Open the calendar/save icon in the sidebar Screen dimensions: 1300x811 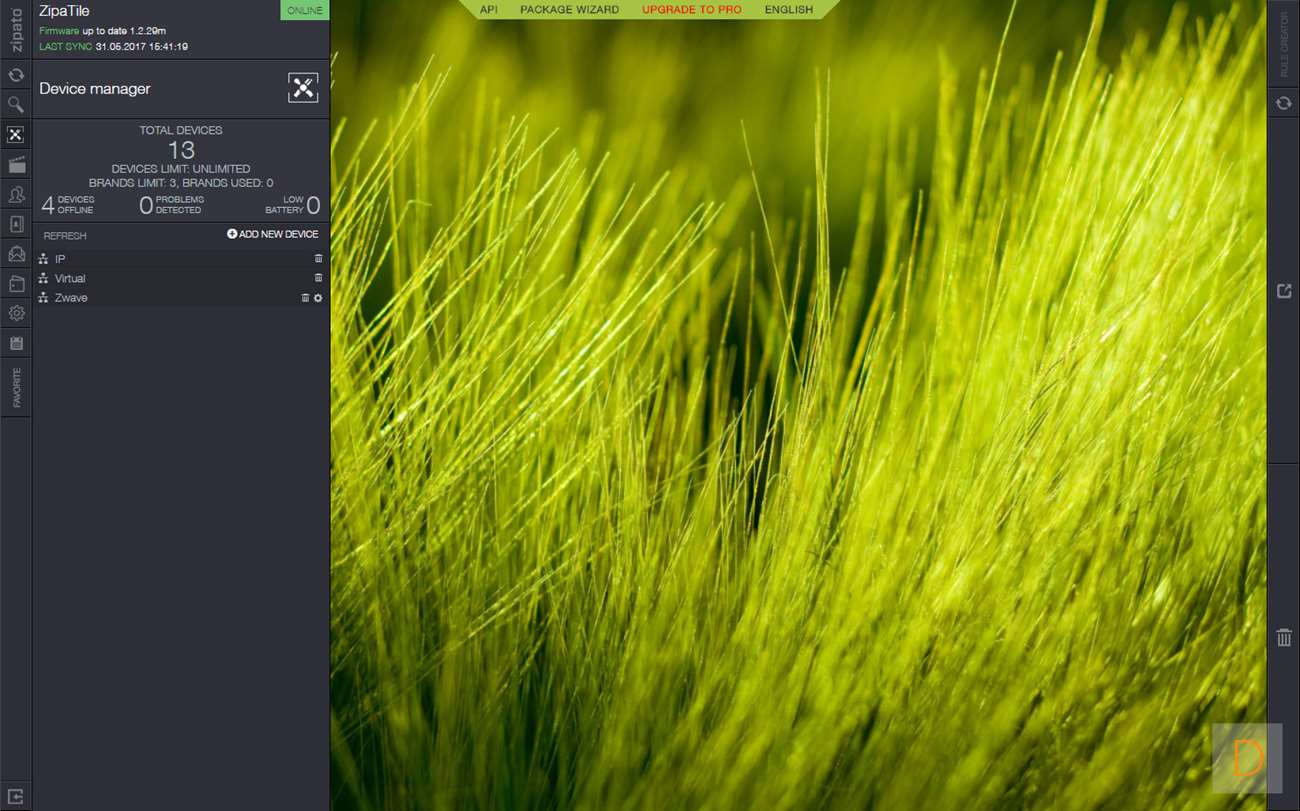[16, 343]
